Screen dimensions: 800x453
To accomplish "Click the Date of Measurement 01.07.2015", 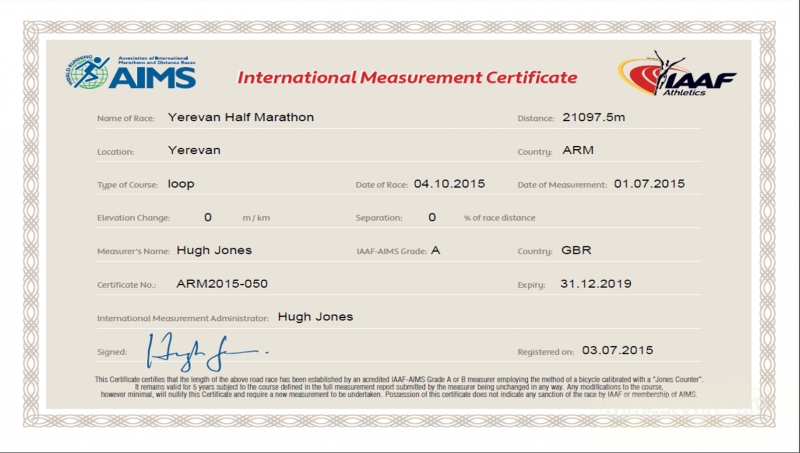I will coord(650,184).
